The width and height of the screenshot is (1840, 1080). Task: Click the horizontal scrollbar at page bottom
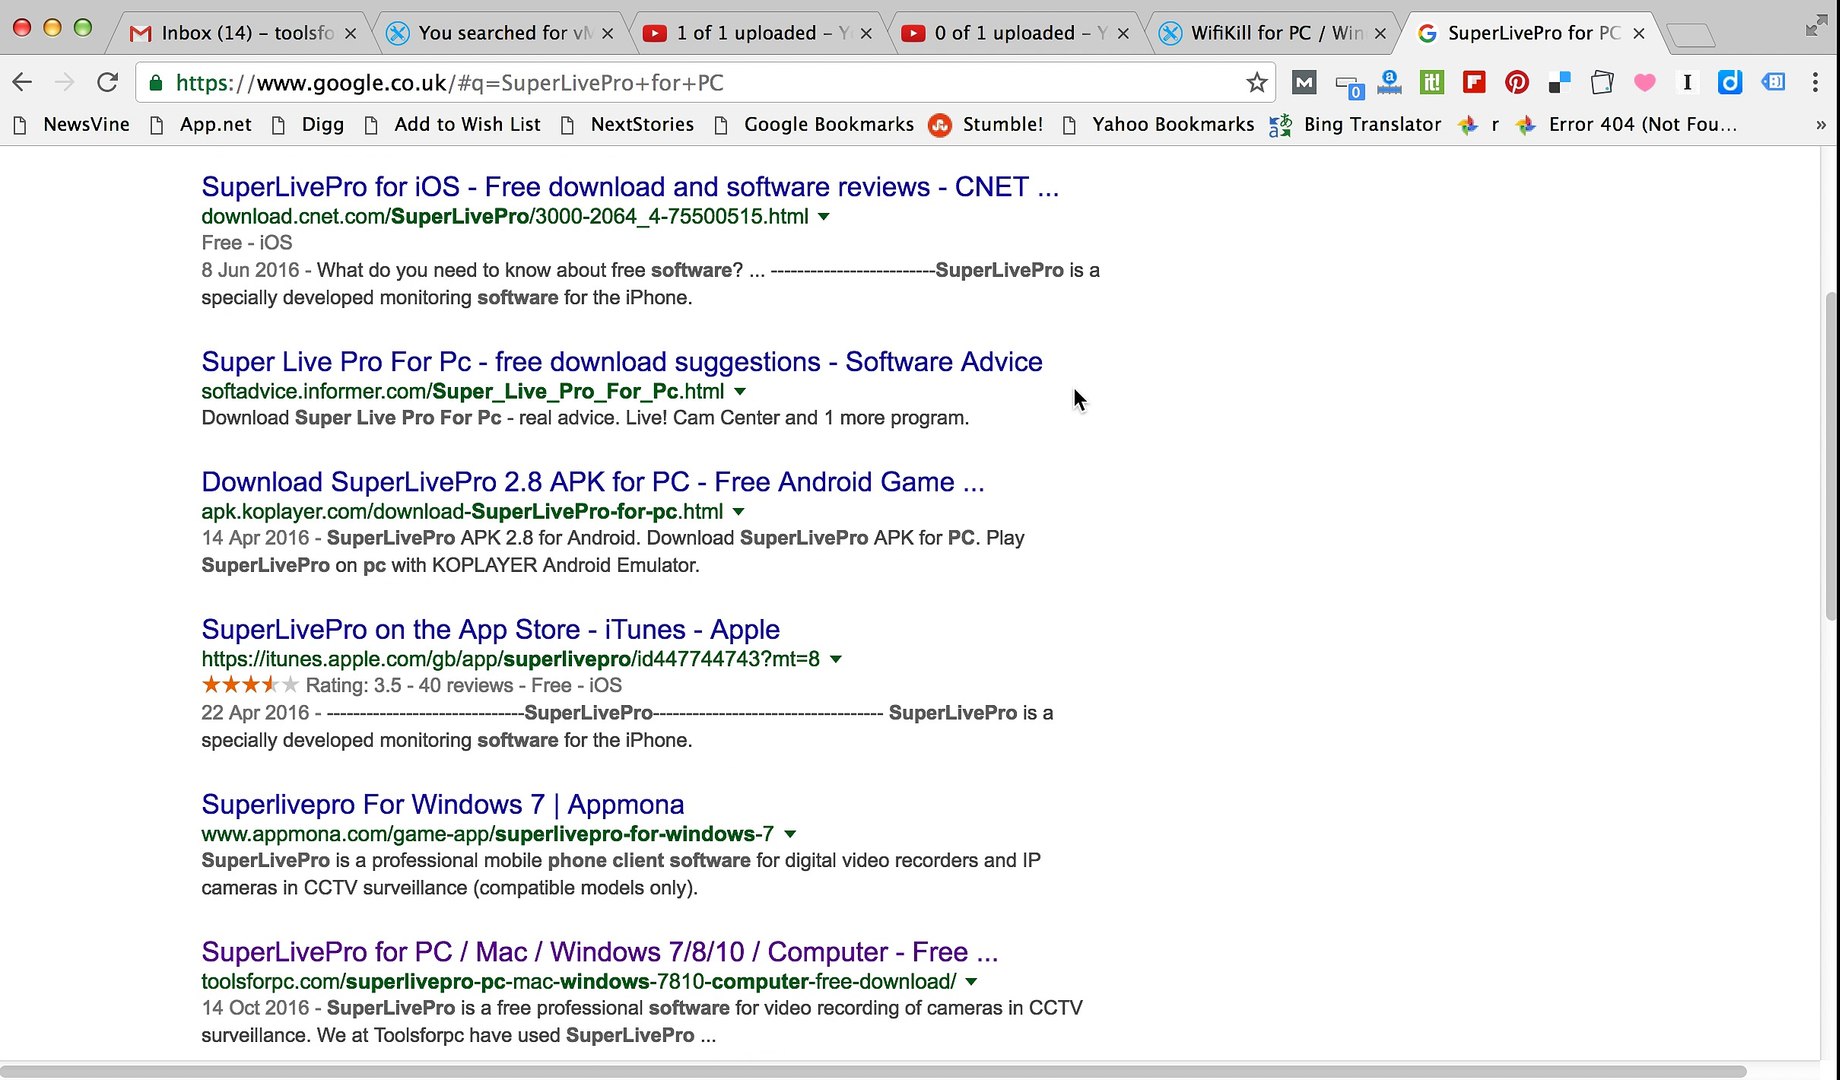tap(873, 1071)
